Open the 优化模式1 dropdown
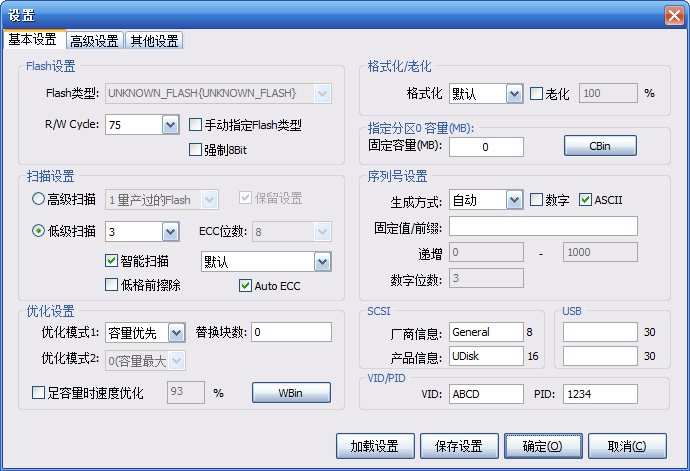 [176, 333]
